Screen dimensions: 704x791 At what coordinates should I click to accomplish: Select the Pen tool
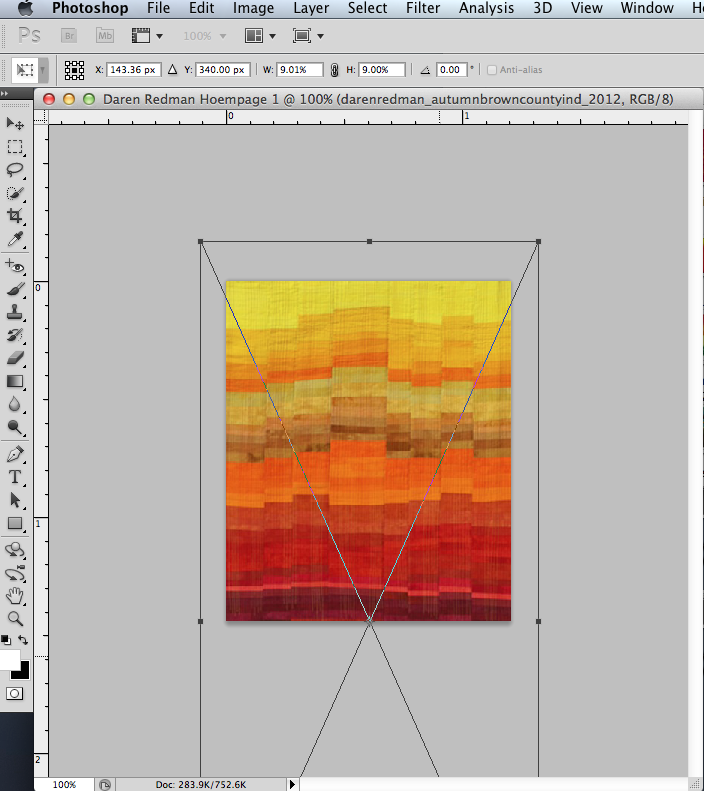click(x=15, y=454)
